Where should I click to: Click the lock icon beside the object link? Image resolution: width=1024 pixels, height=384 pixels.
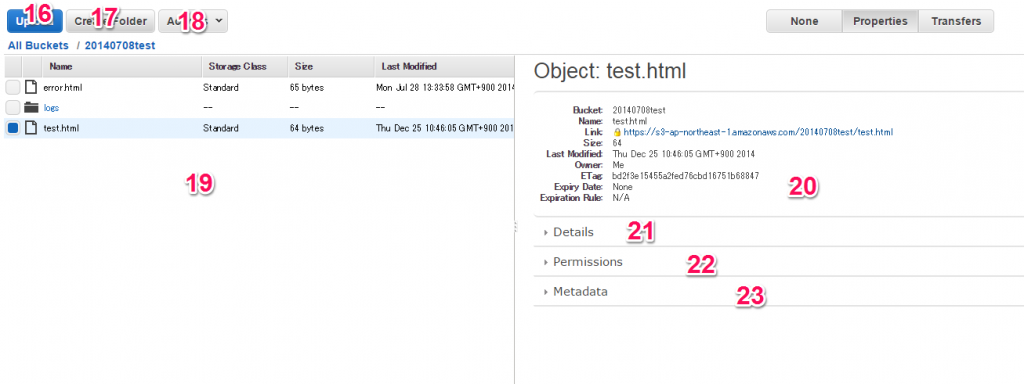617,133
